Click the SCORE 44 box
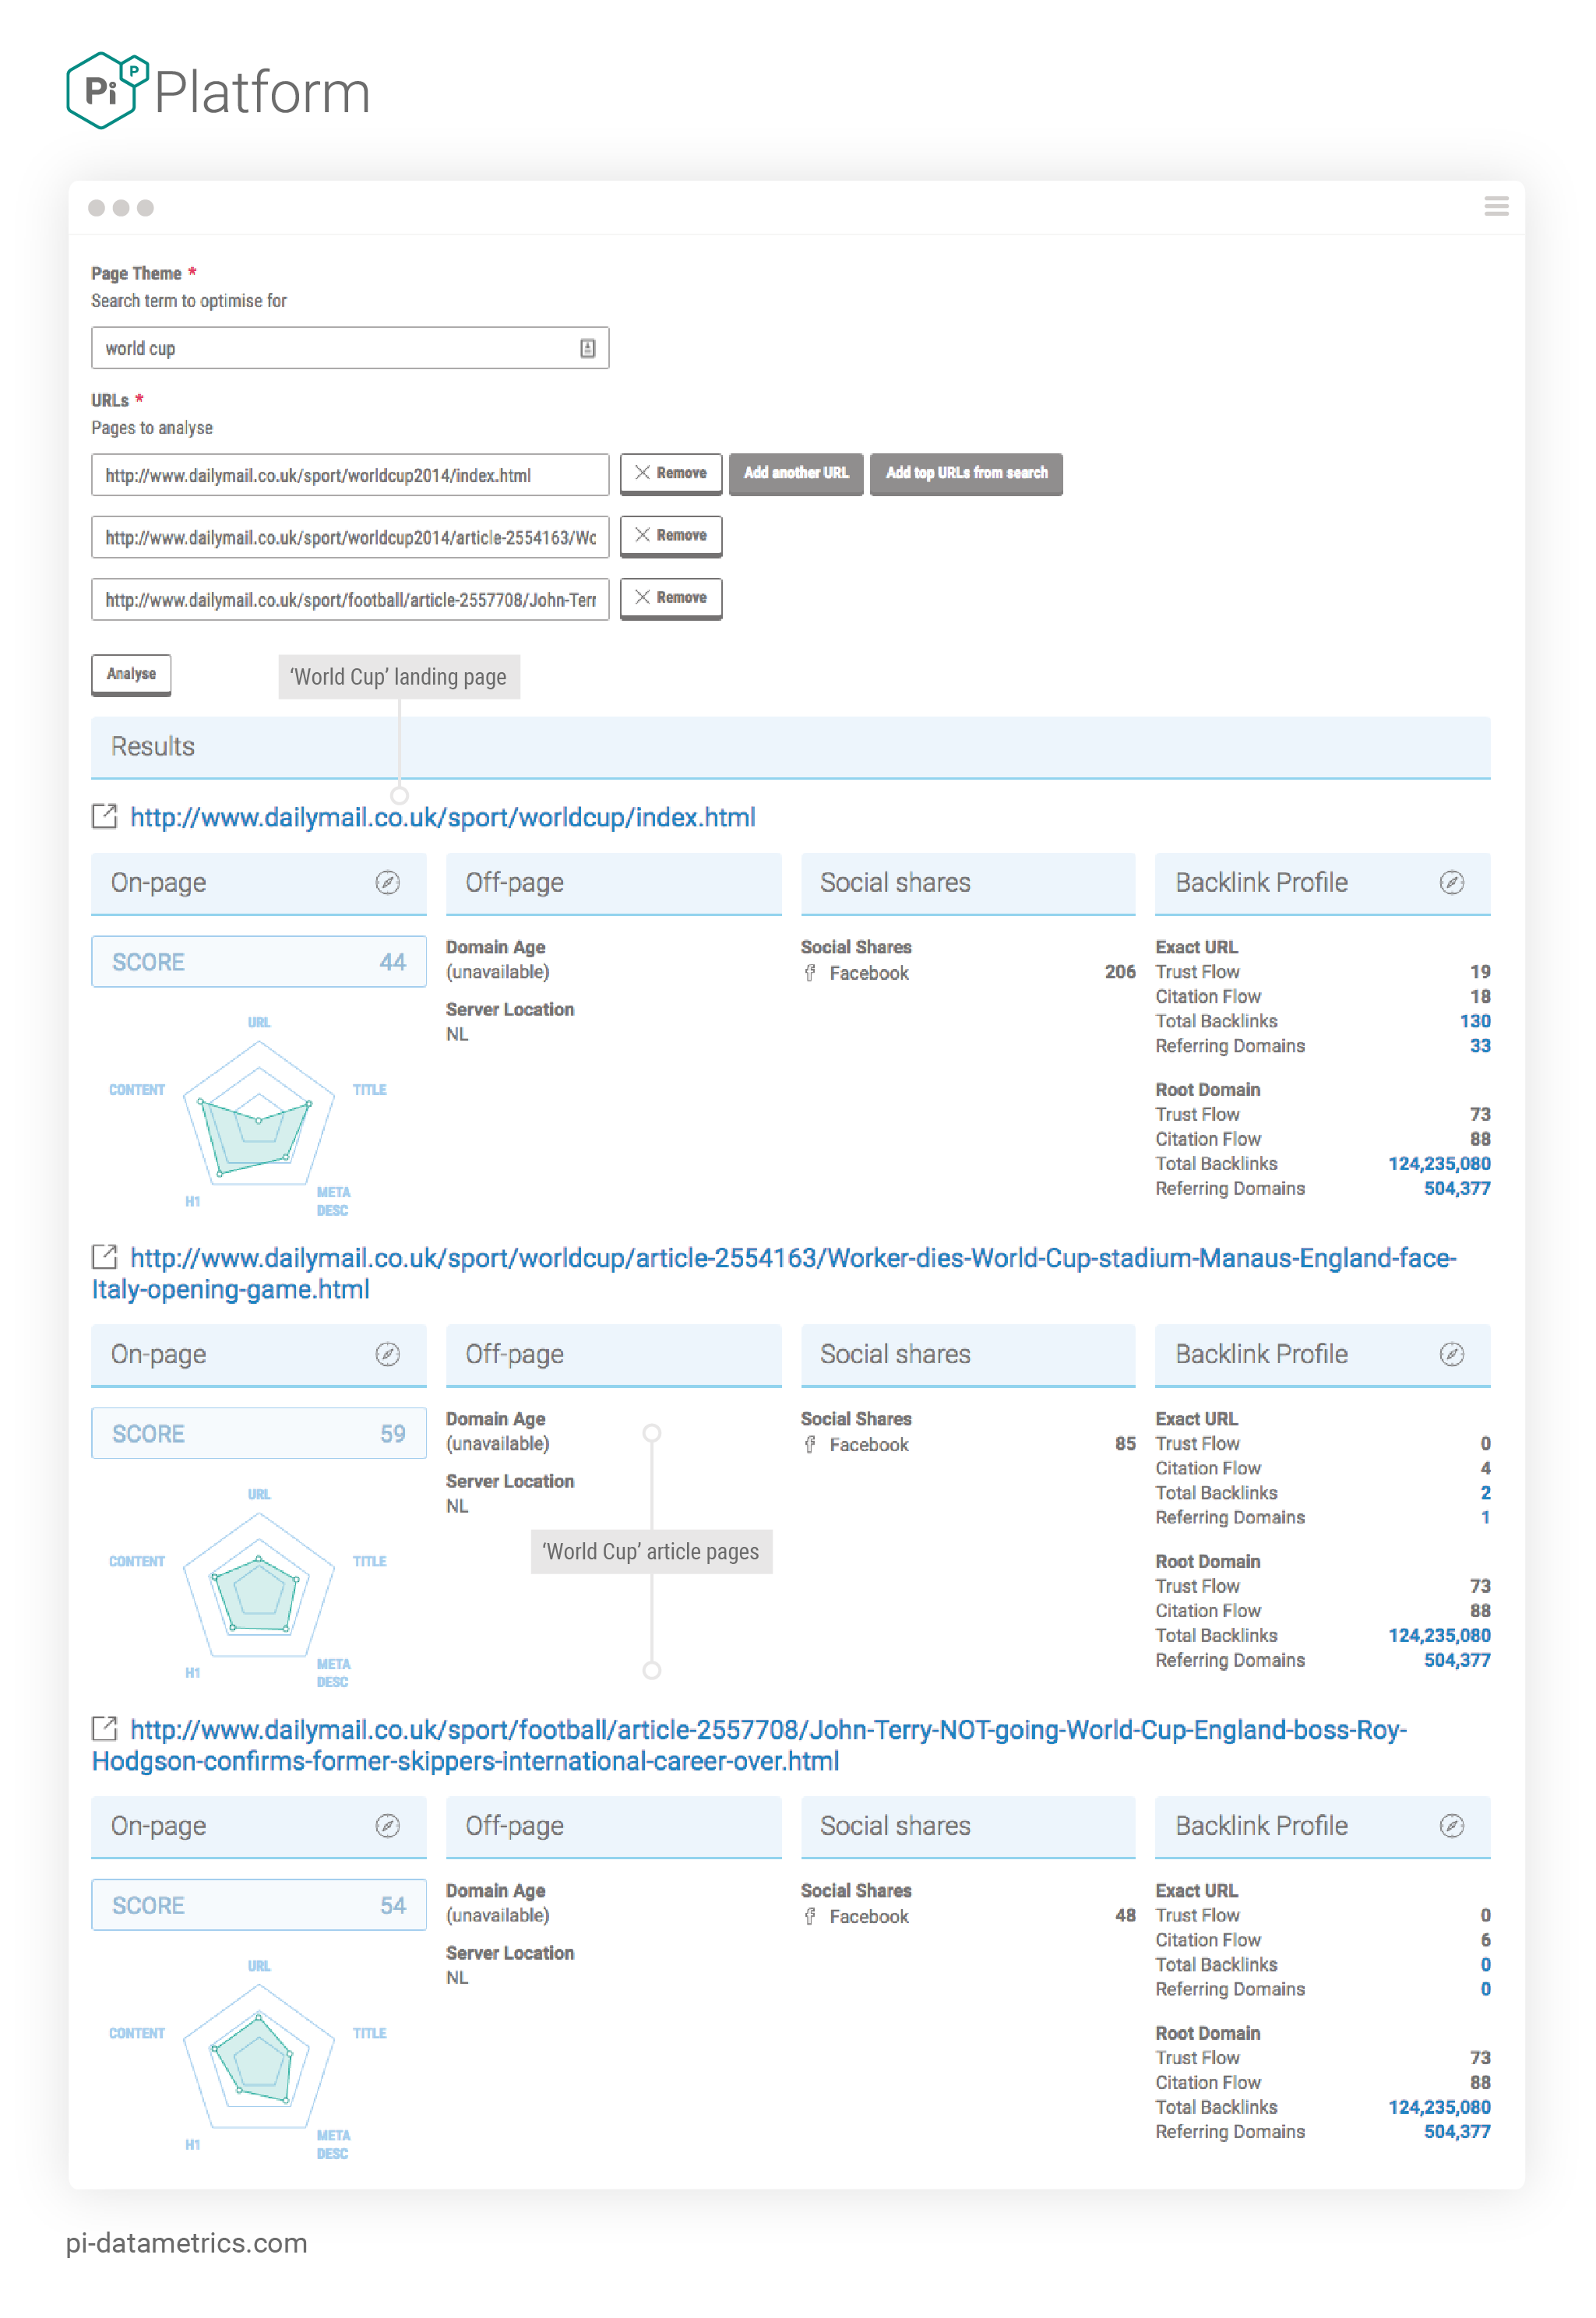The image size is (1596, 2318). pos(259,962)
